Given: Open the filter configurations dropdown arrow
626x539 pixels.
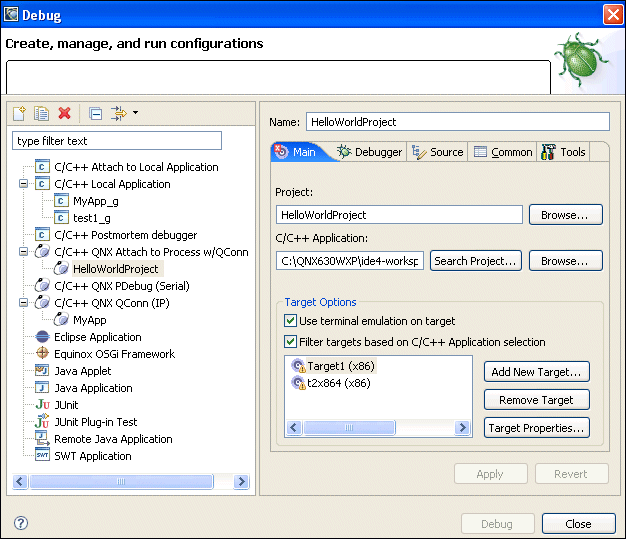Looking at the screenshot, I should coord(135,113).
